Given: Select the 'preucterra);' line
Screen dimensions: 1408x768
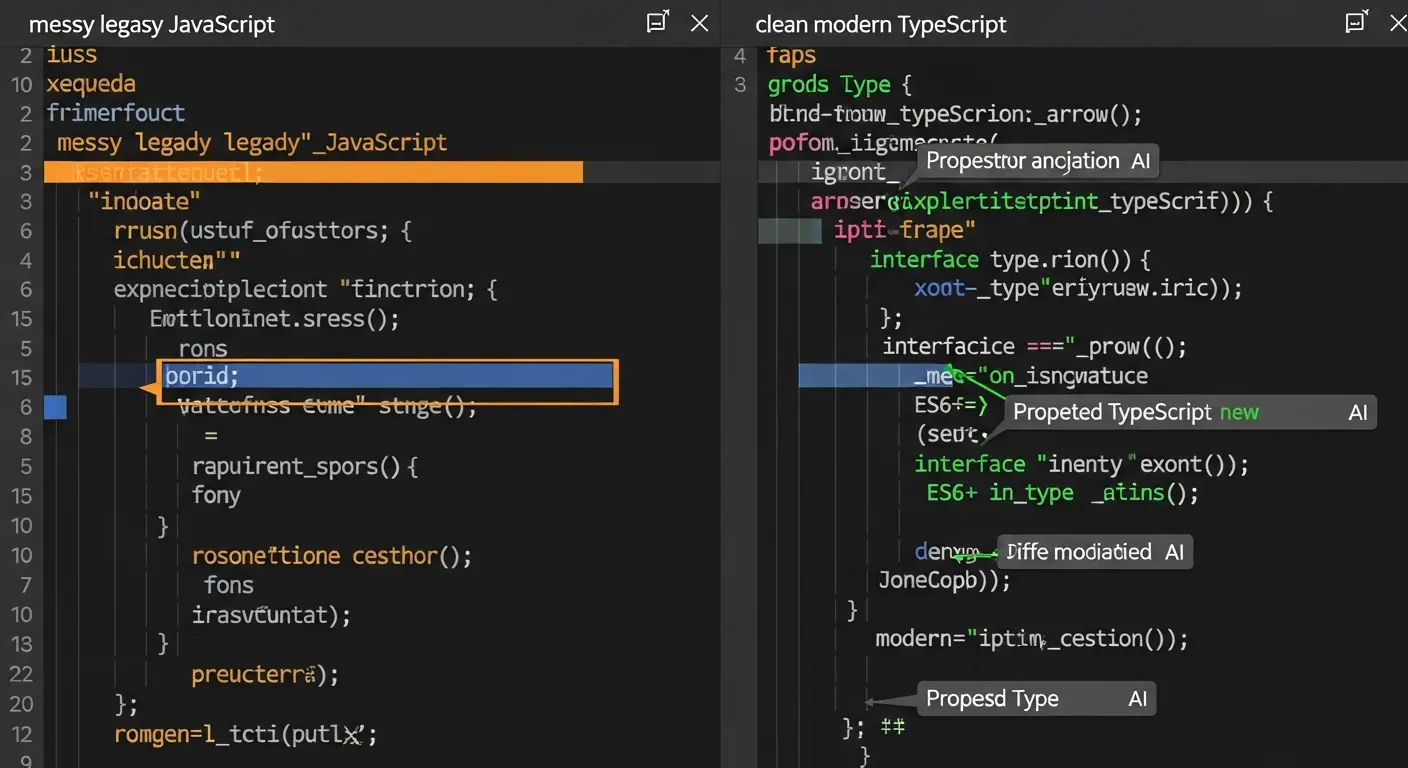Looking at the screenshot, I should (265, 675).
